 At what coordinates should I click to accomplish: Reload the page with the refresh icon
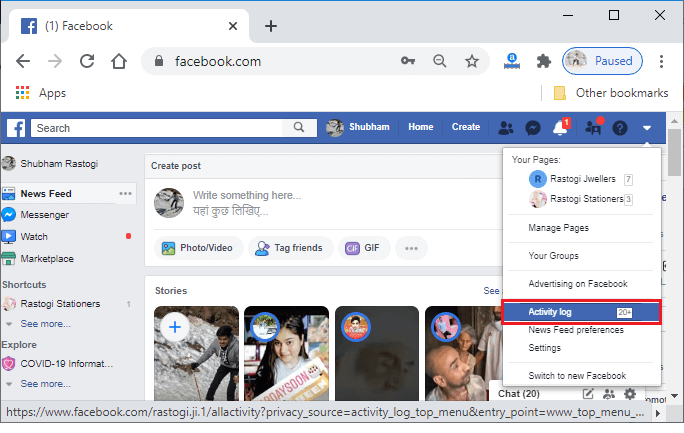[87, 61]
